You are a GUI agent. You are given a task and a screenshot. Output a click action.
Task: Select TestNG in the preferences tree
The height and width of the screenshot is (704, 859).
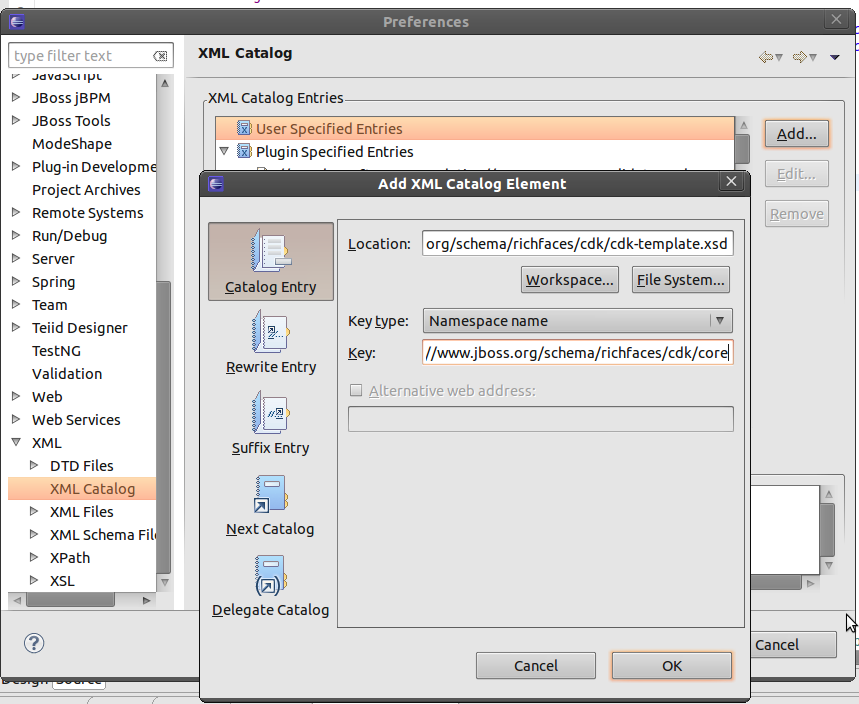coord(56,351)
